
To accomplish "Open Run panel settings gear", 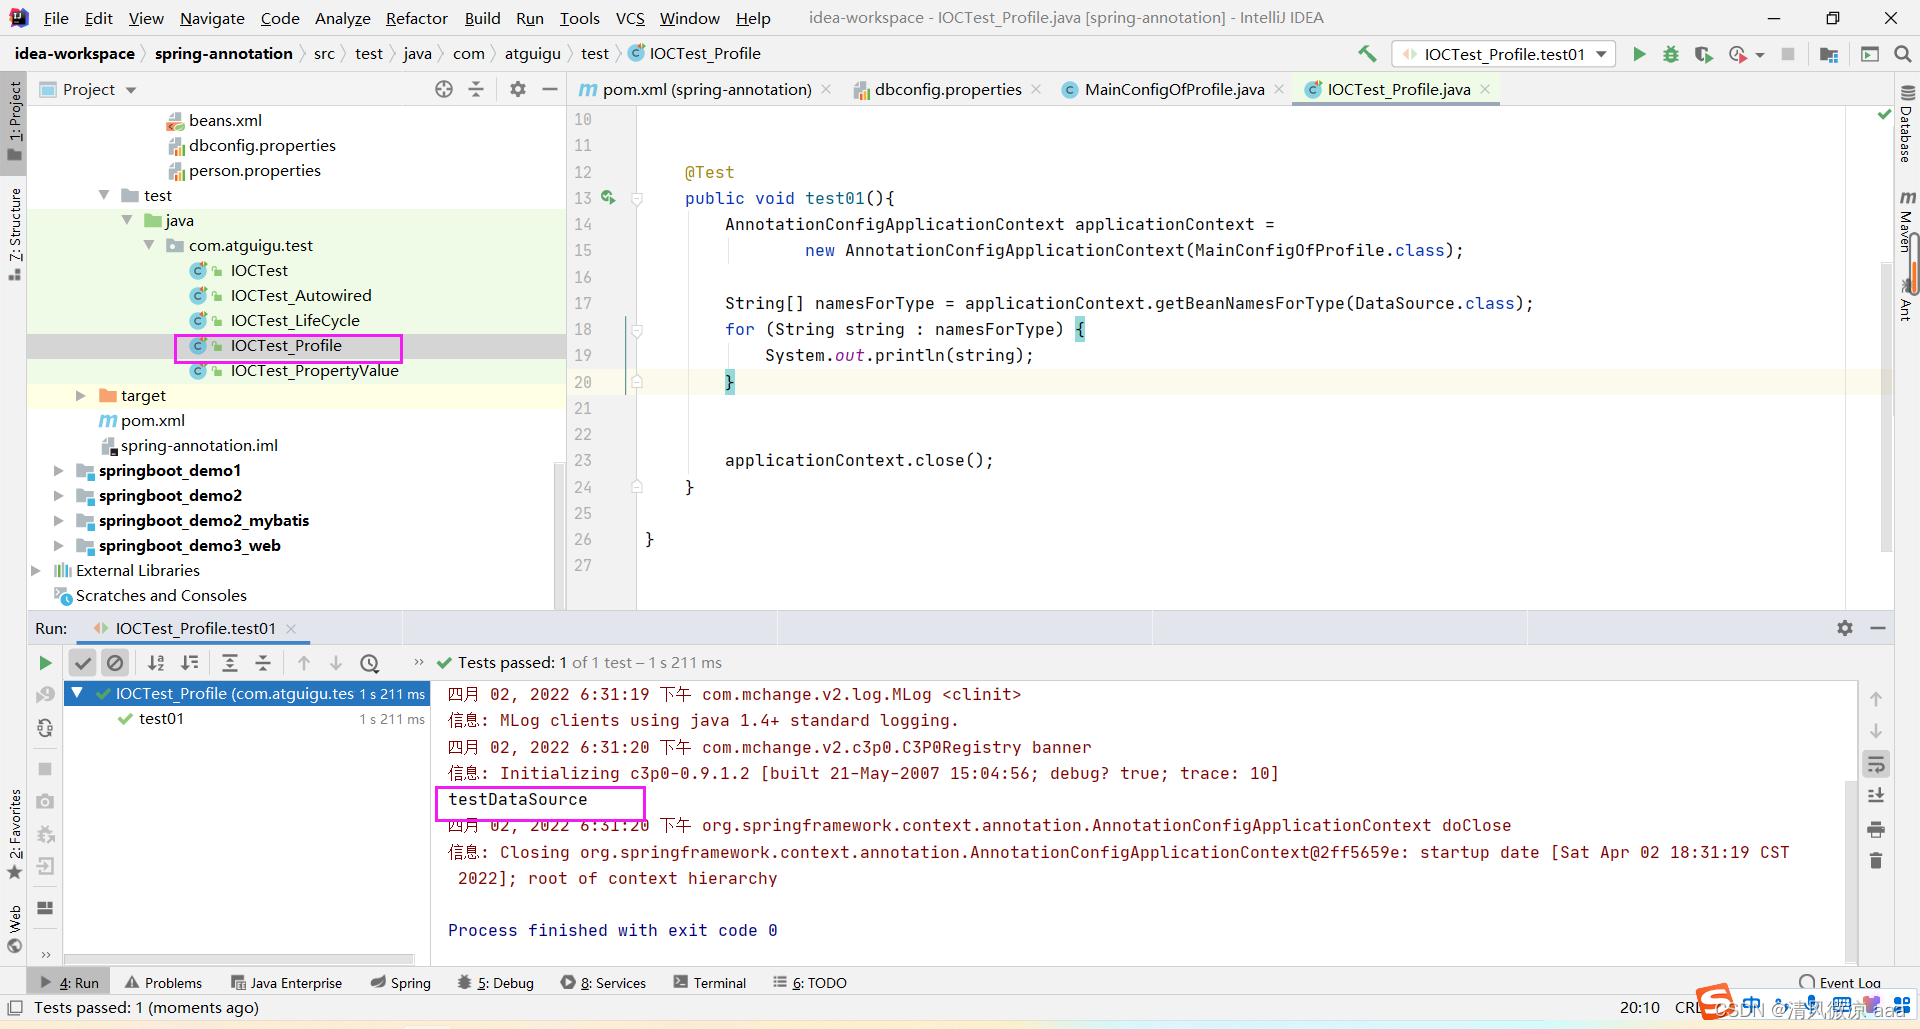I will (1845, 628).
